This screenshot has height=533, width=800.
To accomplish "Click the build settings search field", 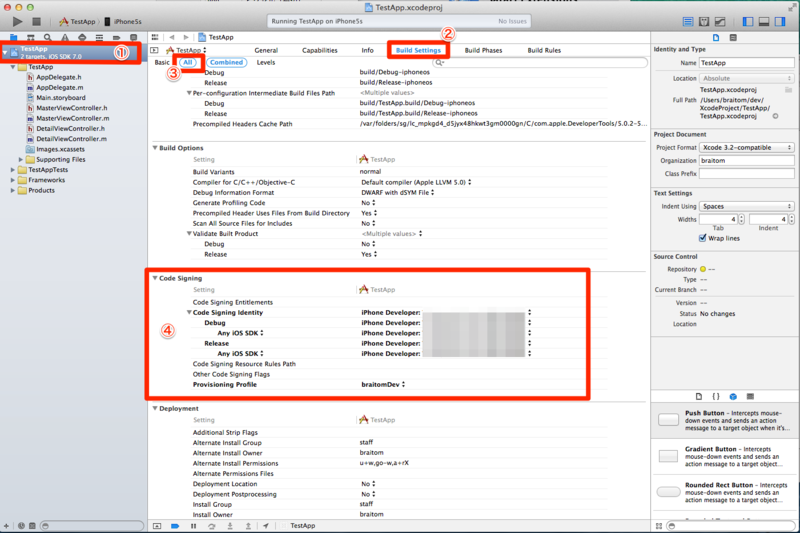I will tap(540, 62).
